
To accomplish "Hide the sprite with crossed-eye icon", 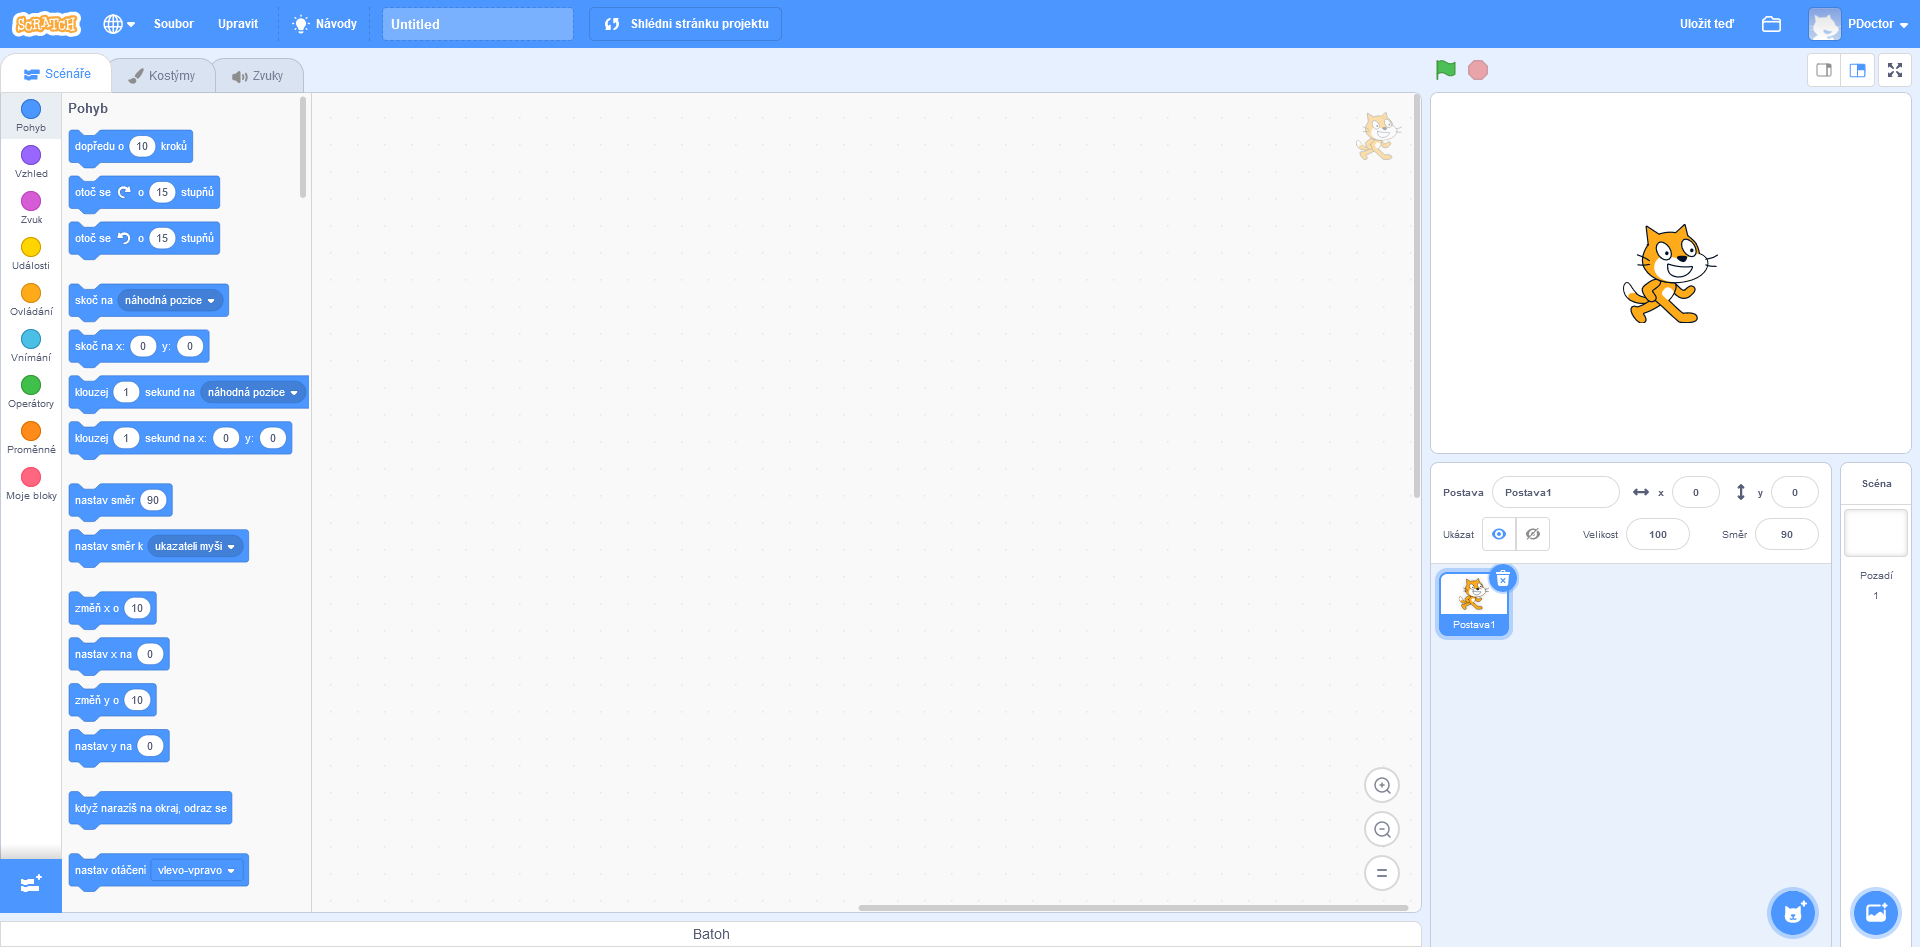I will click(x=1533, y=534).
